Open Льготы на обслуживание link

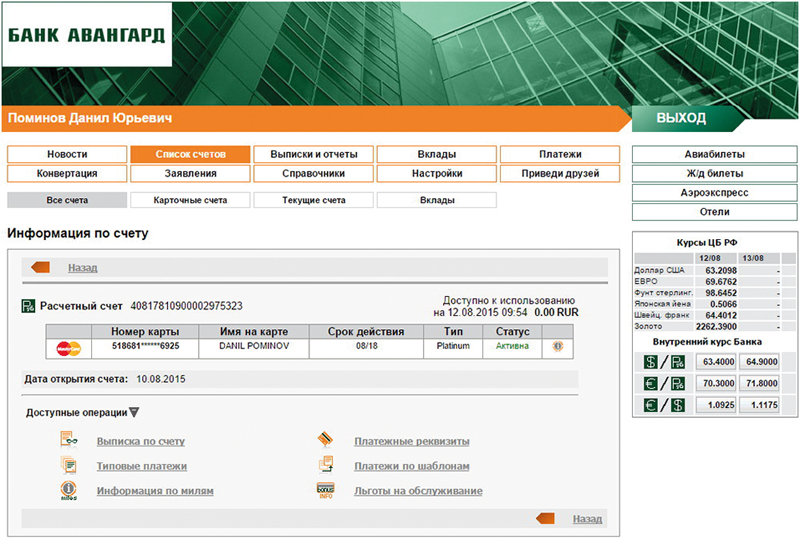point(418,490)
